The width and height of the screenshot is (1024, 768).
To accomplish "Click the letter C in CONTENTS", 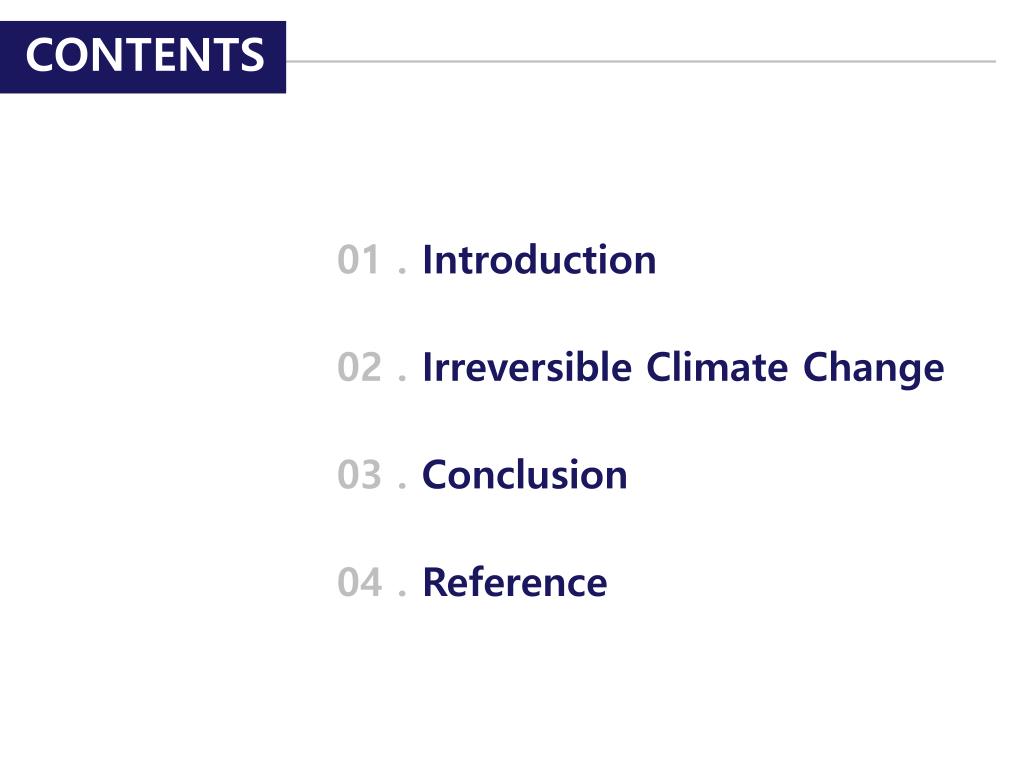I will click(39, 54).
